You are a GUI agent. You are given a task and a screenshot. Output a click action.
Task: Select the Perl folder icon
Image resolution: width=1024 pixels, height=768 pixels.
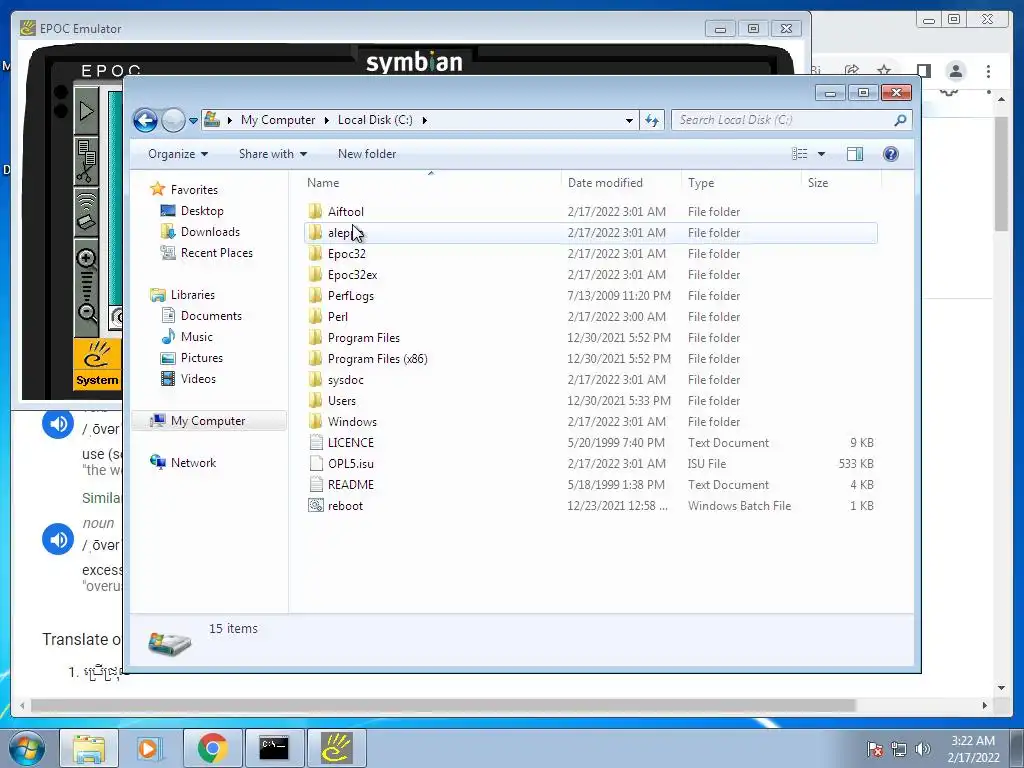coord(315,316)
